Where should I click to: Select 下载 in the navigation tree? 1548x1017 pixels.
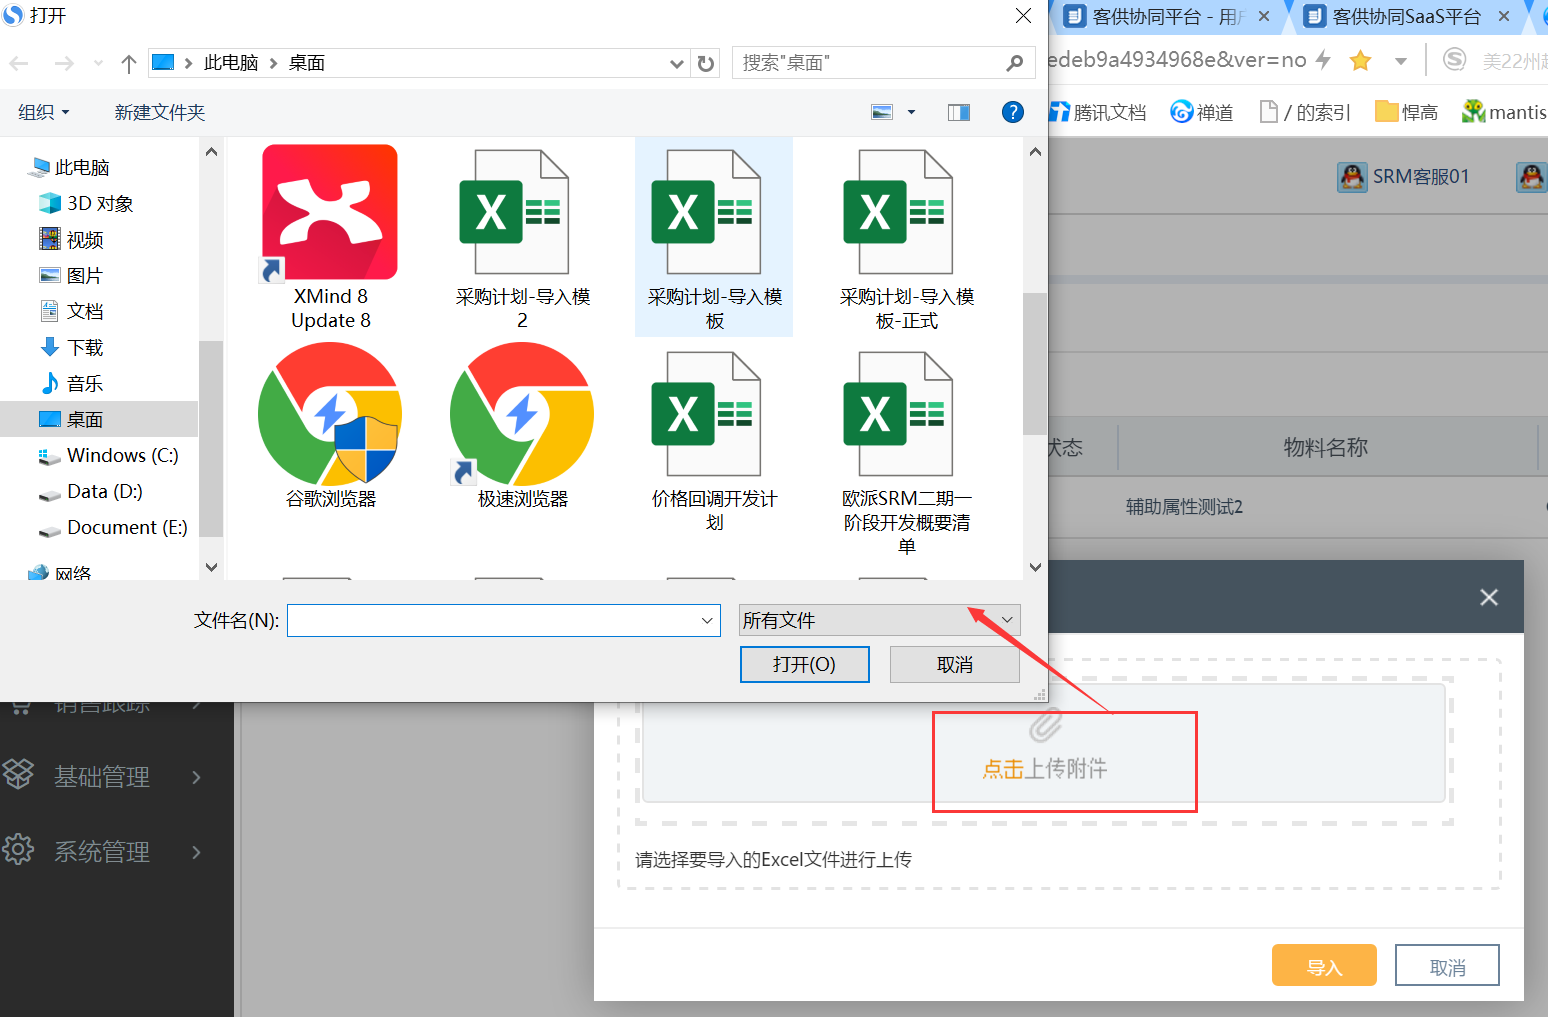(72, 347)
